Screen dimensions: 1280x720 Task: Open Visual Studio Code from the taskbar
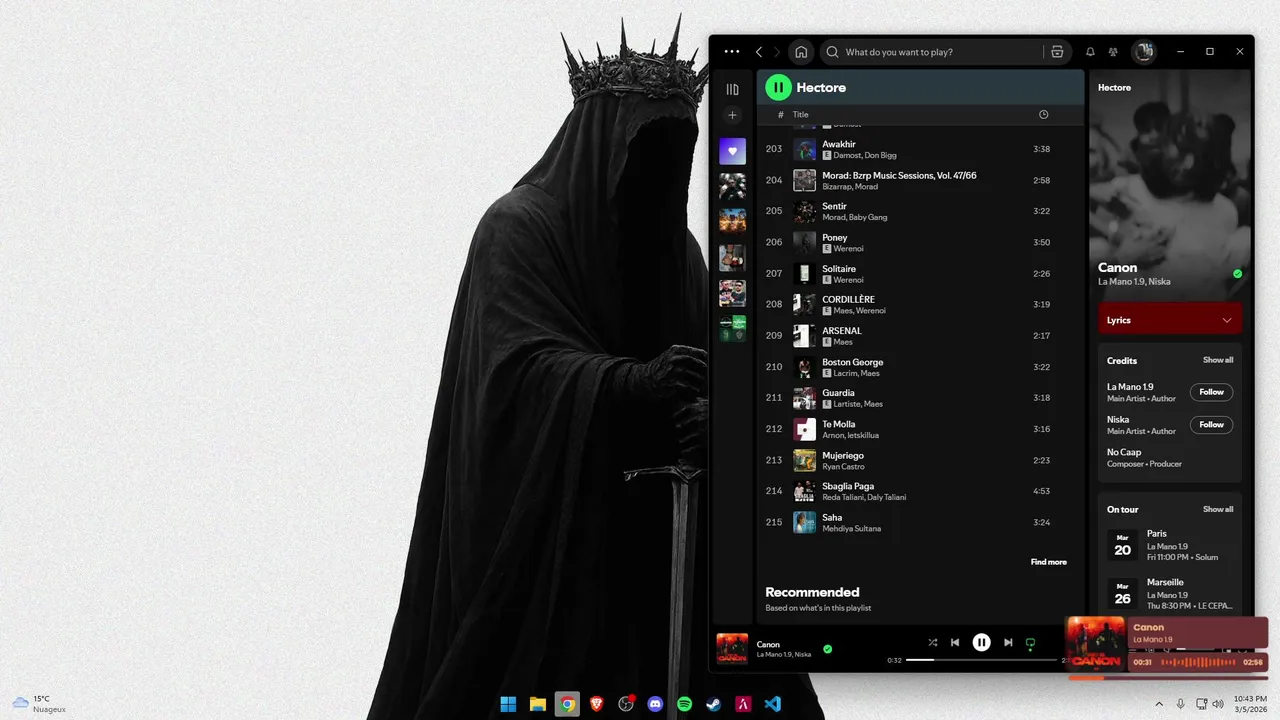pyautogui.click(x=773, y=704)
